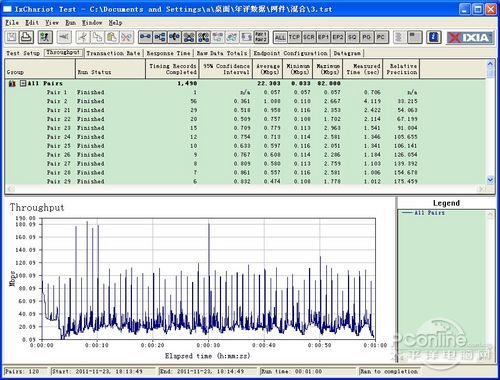Screen dimensions: 500x380
Task: Select the Pair 23 row
Action: tap(245, 128)
